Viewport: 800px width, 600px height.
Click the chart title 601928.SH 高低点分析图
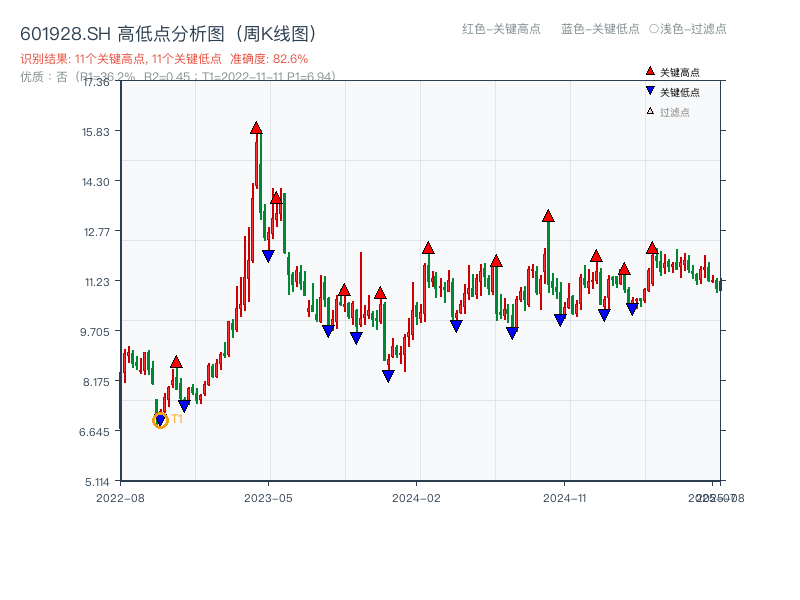(x=120, y=31)
